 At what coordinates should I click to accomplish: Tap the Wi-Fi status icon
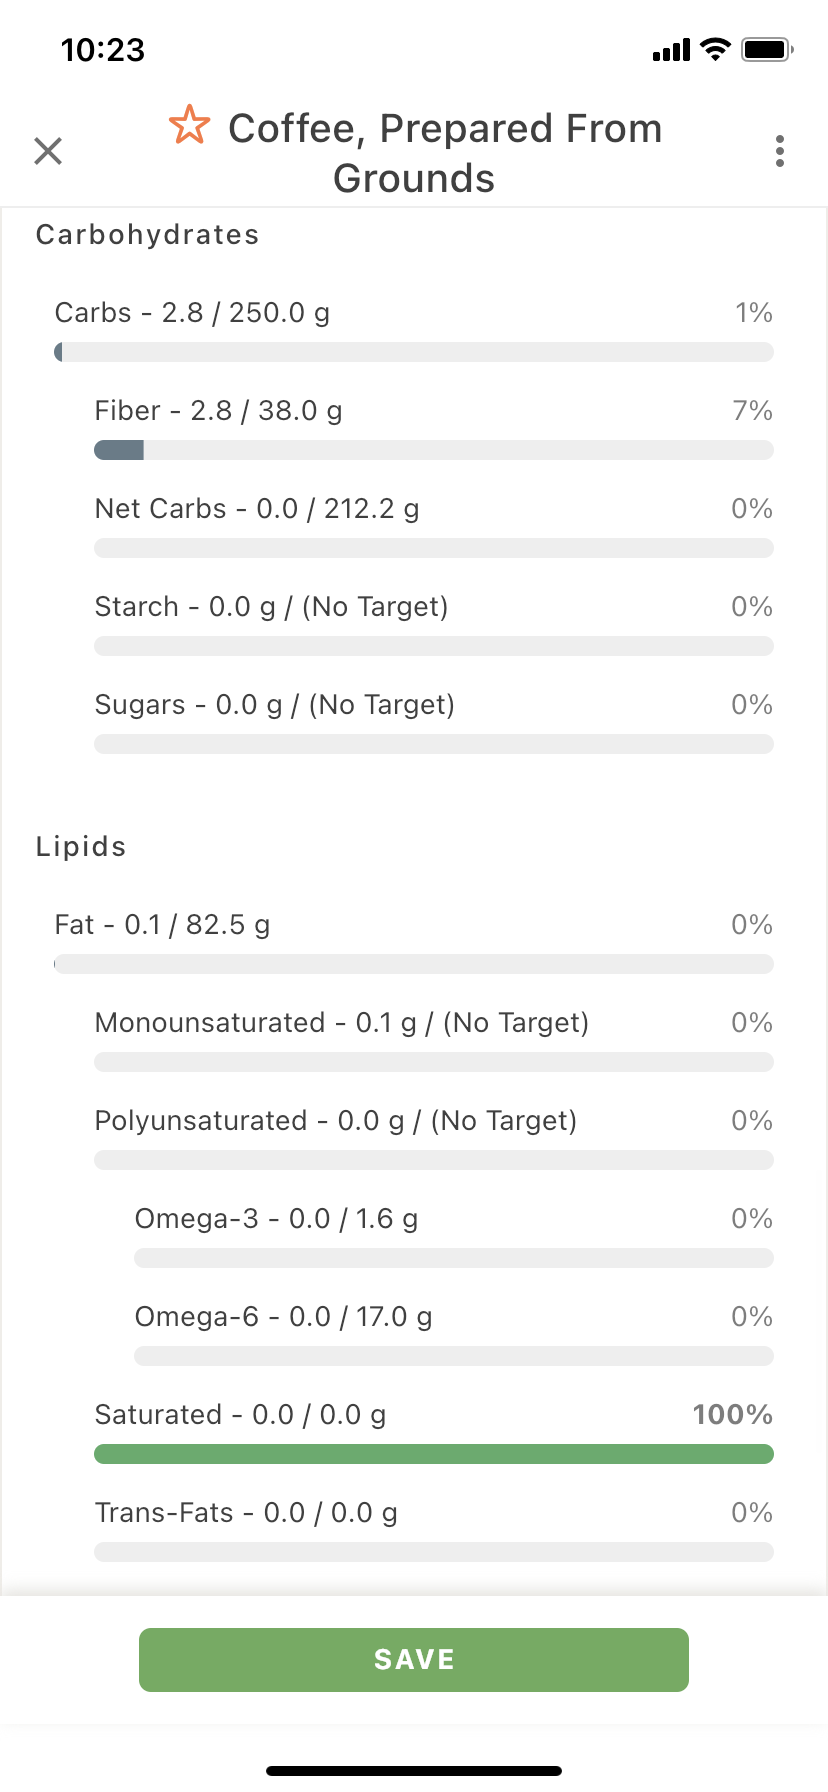(716, 49)
